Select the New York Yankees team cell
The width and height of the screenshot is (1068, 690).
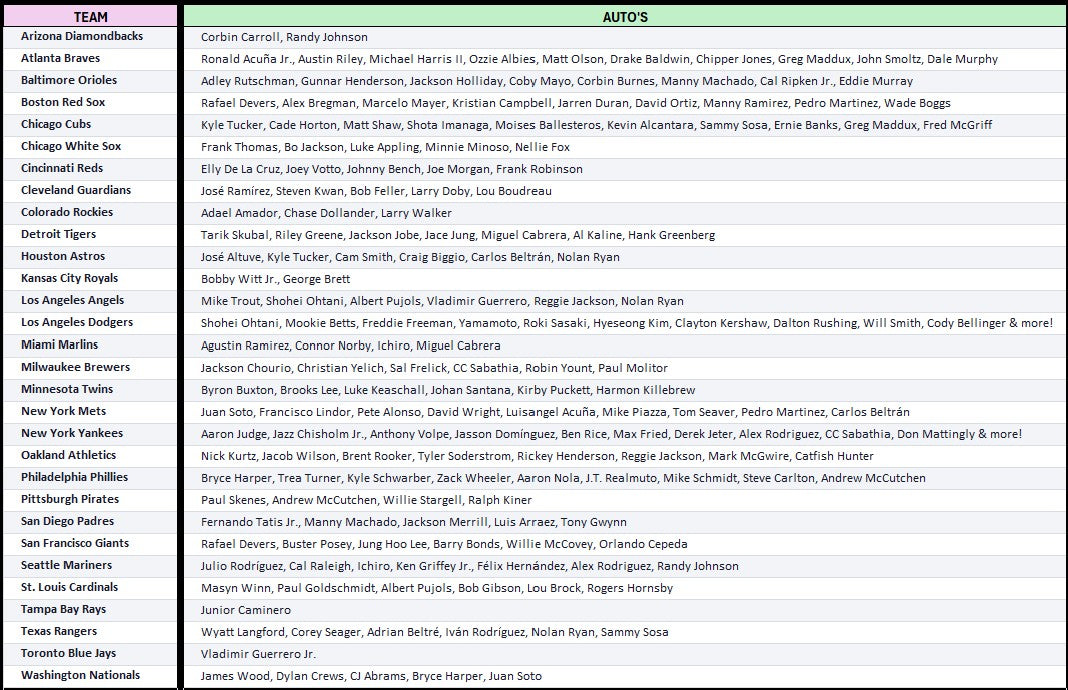click(90, 434)
